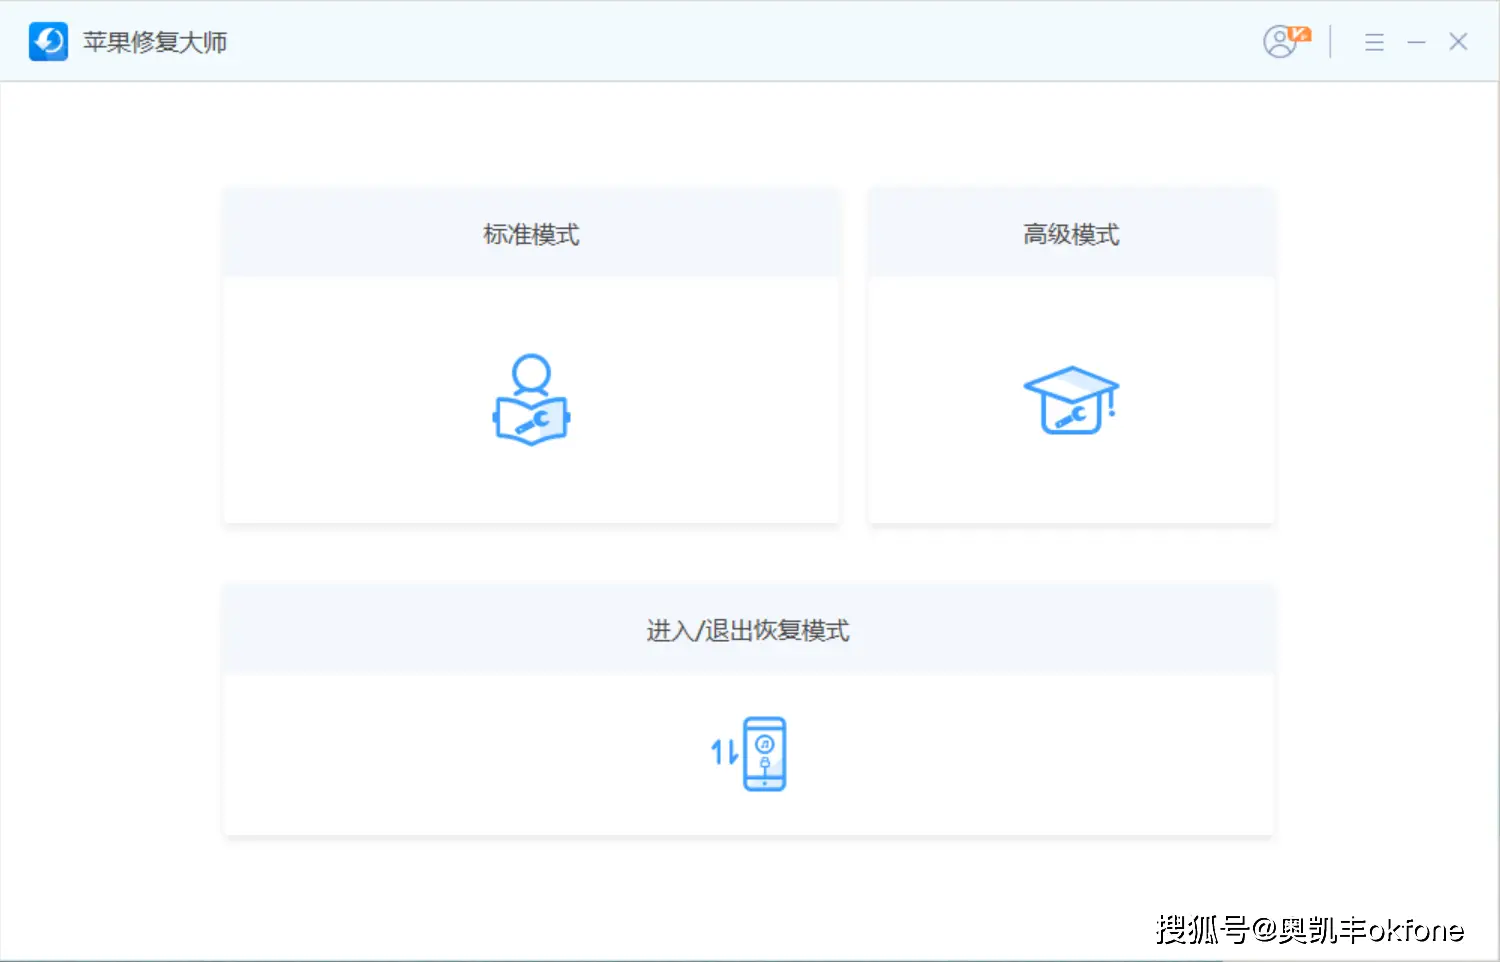Click the 苹果修复大师 logo icon in title bar
Image resolution: width=1500 pixels, height=962 pixels.
[x=47, y=42]
